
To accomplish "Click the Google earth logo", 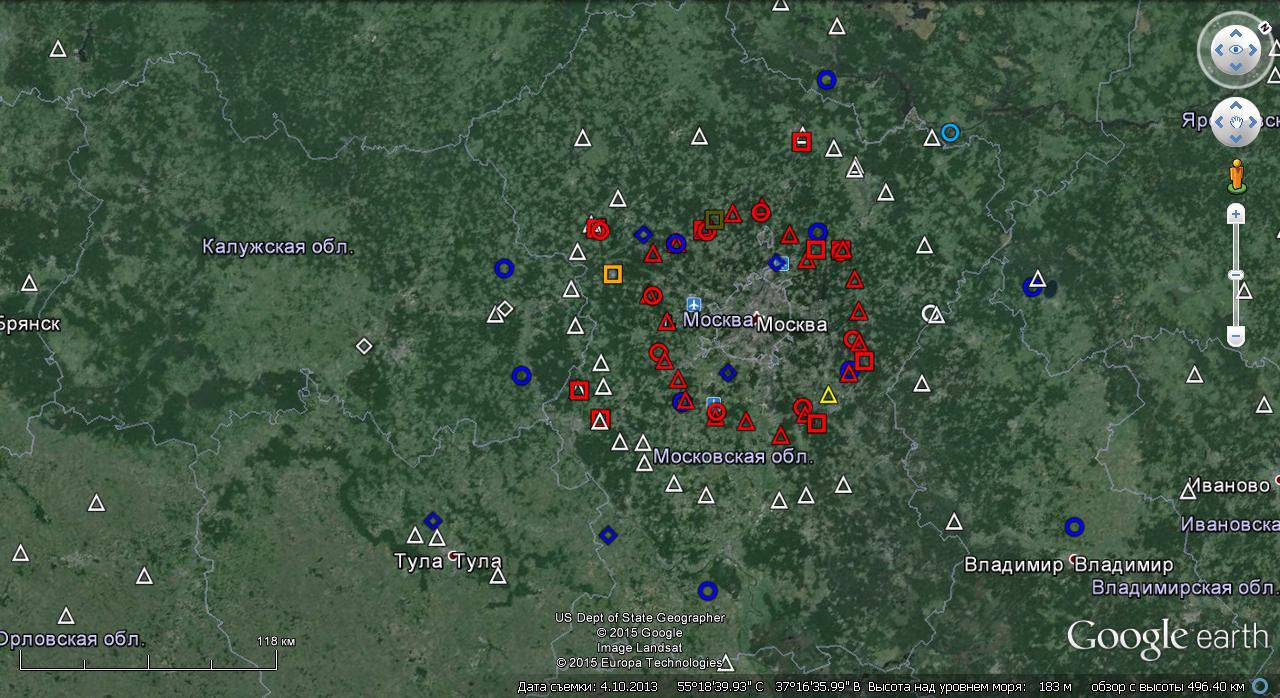I will coord(1166,638).
